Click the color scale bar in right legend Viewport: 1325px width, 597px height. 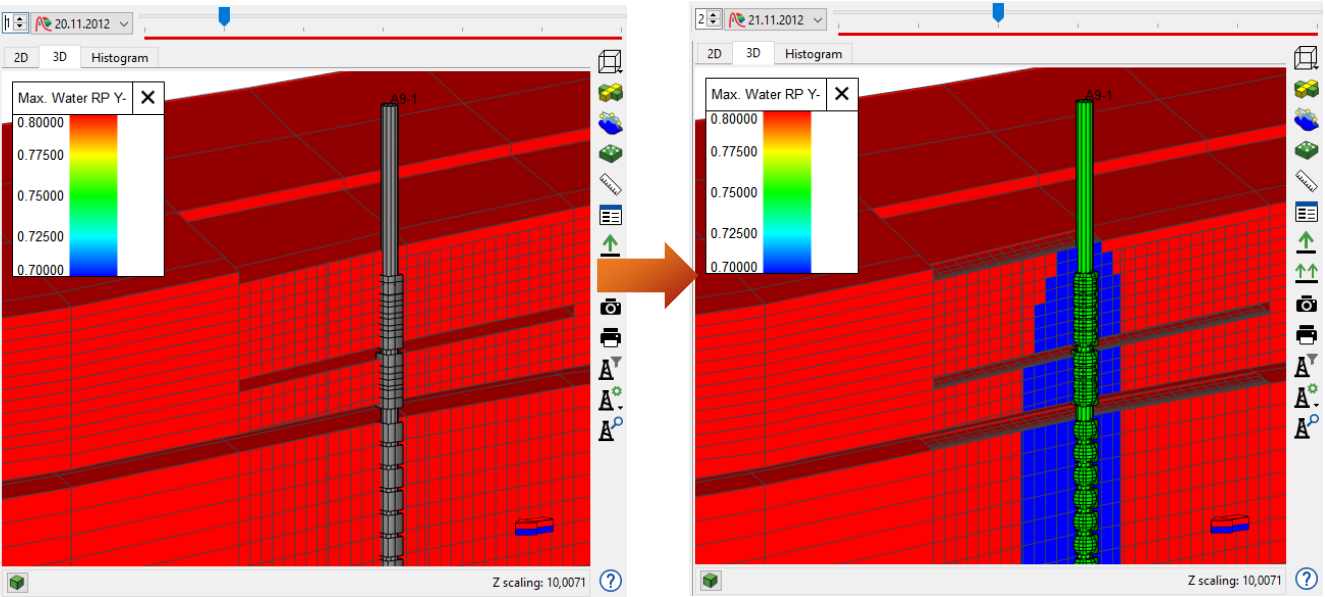(787, 192)
